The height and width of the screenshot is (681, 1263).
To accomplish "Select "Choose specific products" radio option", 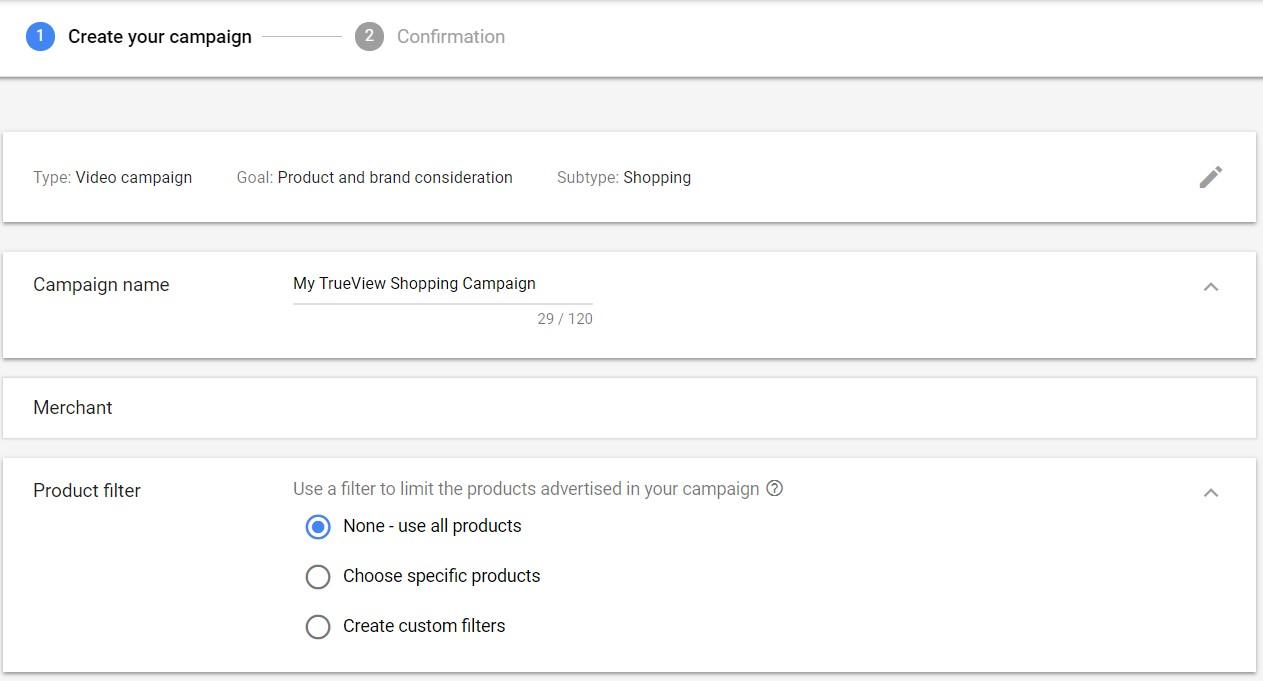I will click(x=318, y=576).
